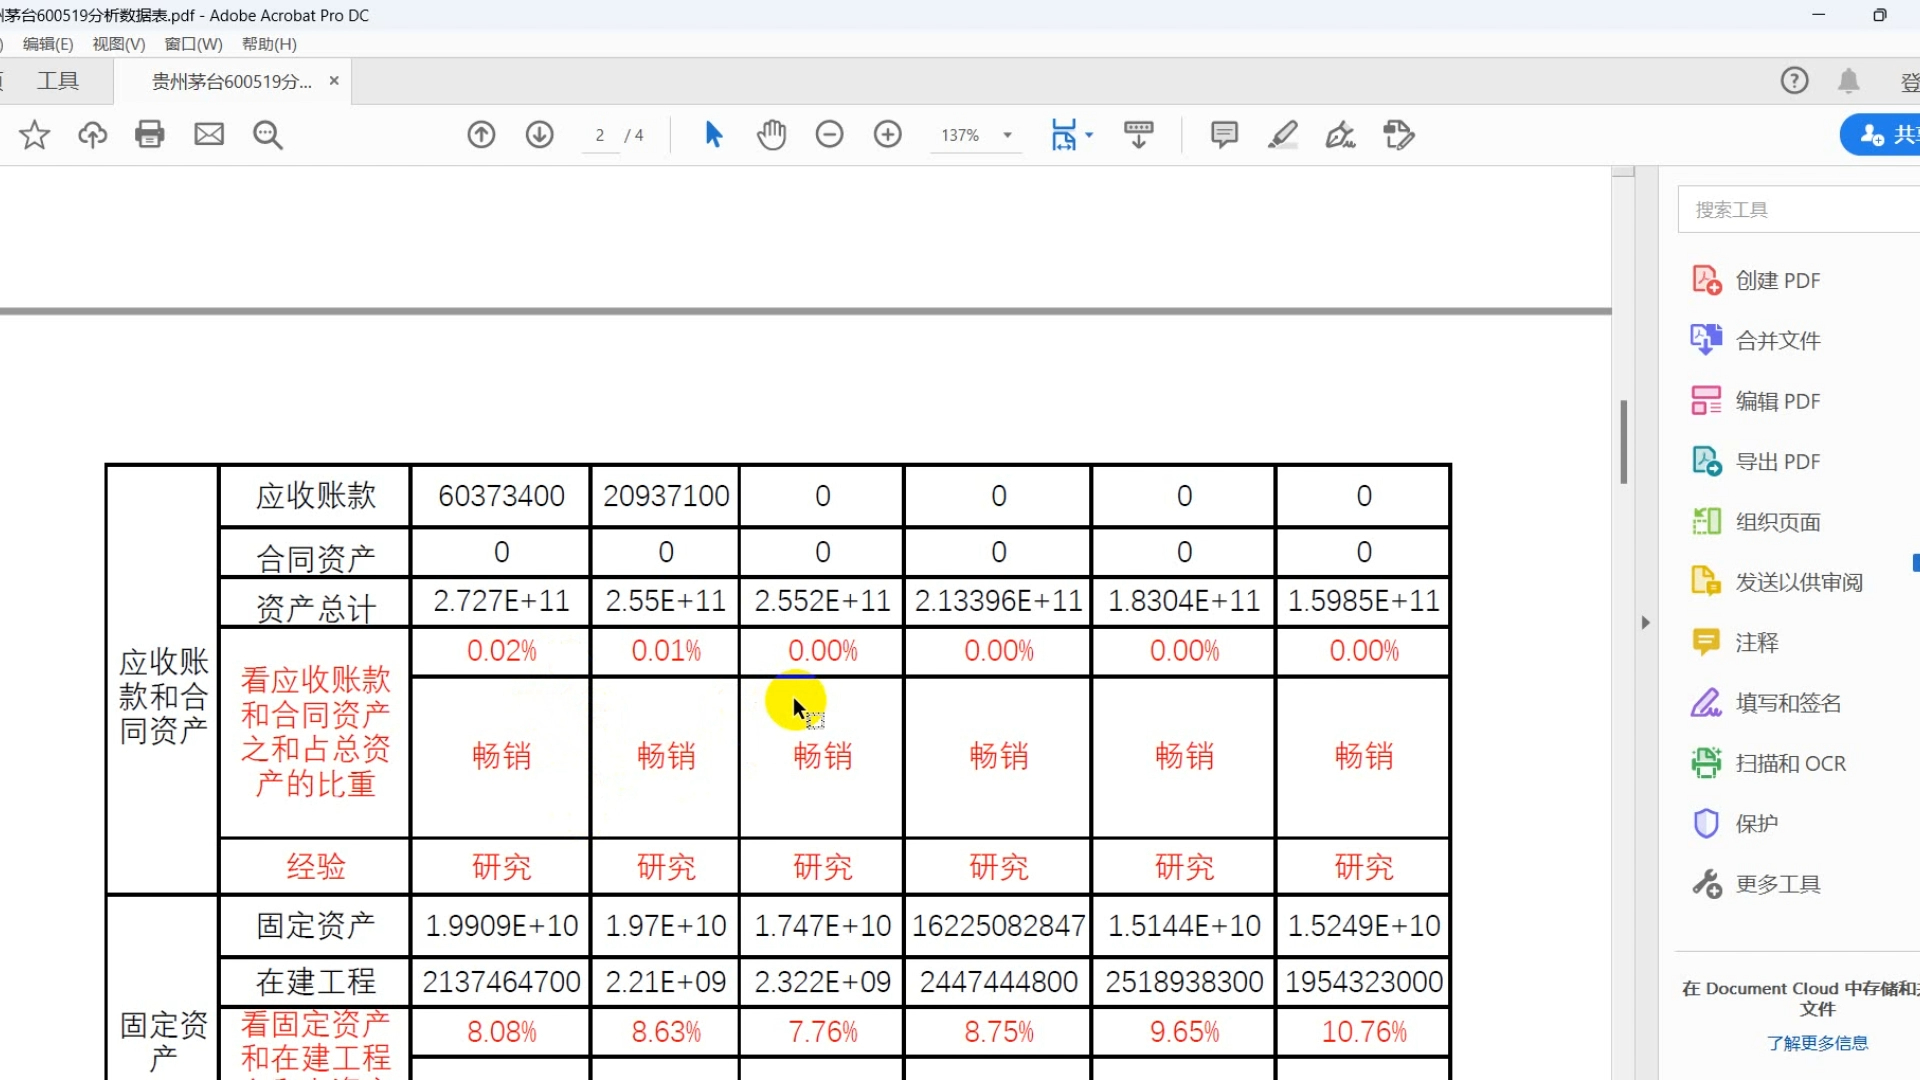Add file to starred bookmarks
The width and height of the screenshot is (1920, 1080).
pos(34,134)
